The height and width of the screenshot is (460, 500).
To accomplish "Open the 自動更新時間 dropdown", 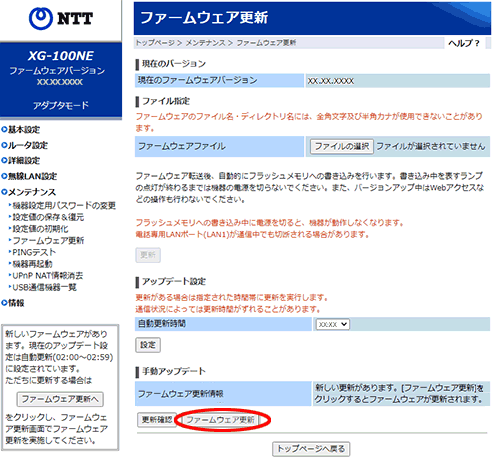I will point(332,324).
